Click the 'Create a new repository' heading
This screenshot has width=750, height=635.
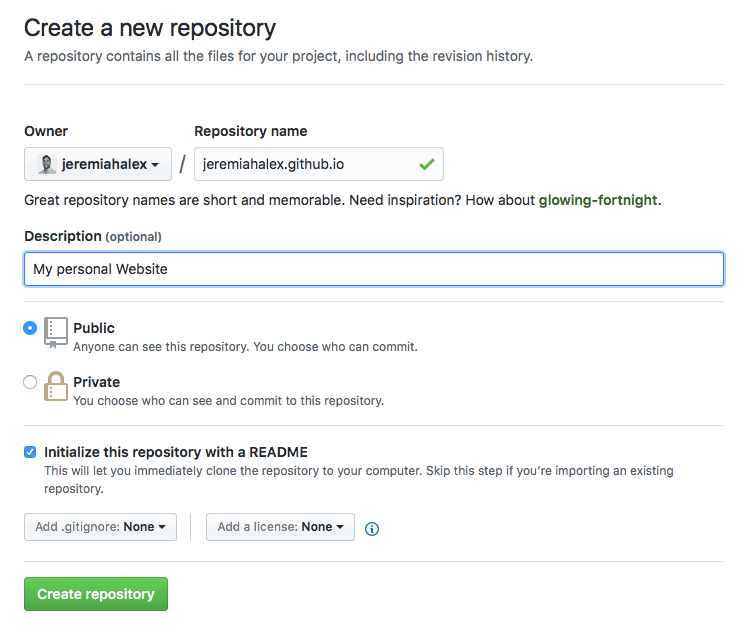(x=150, y=28)
